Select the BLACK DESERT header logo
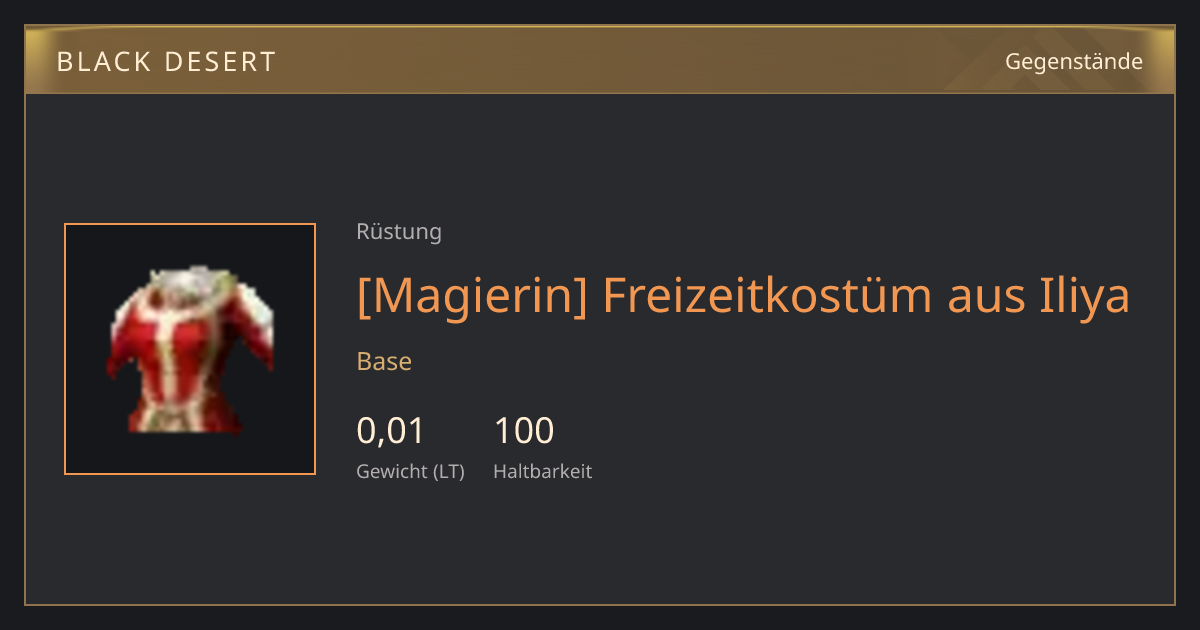The height and width of the screenshot is (630, 1200). 166,62
